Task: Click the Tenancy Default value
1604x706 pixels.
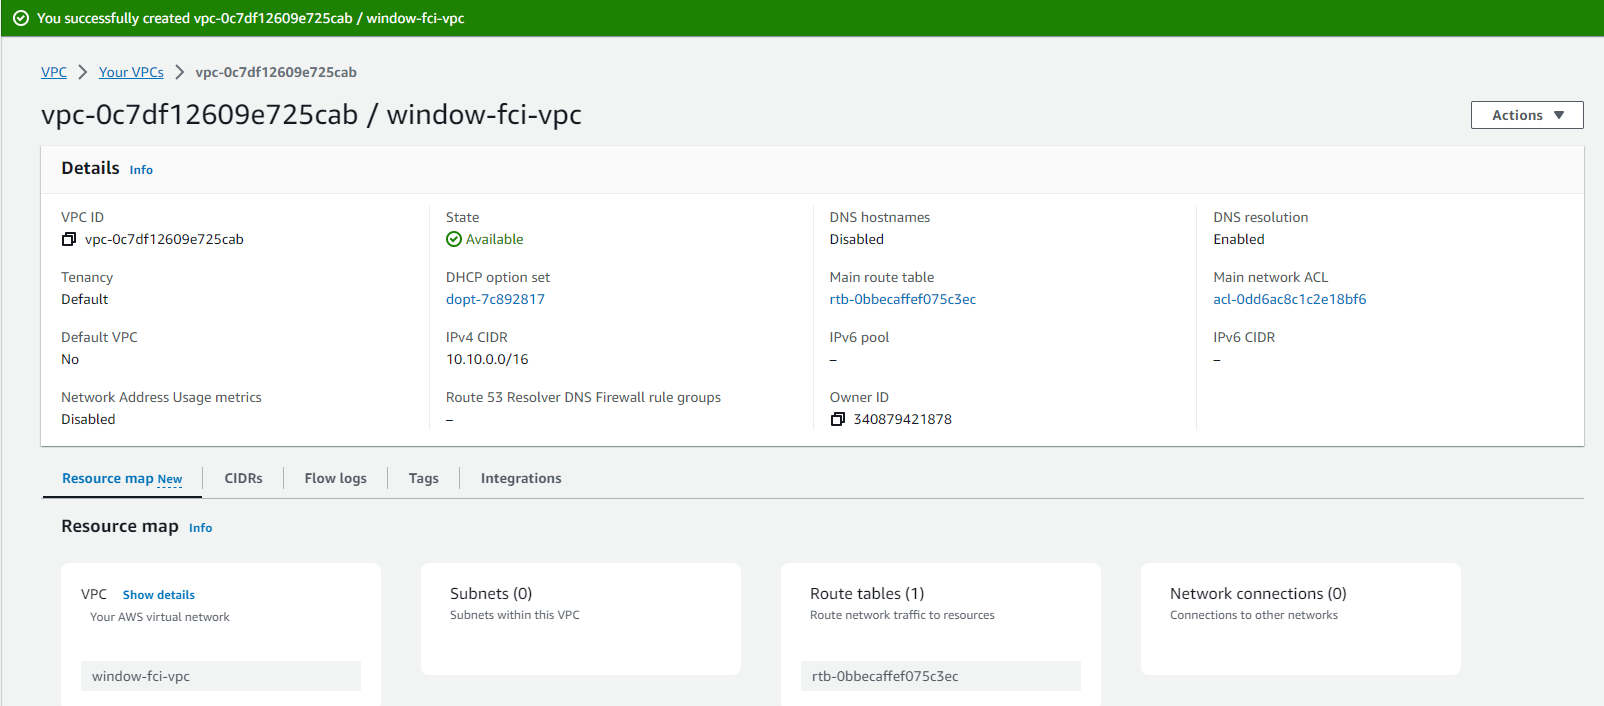Action: coord(85,299)
